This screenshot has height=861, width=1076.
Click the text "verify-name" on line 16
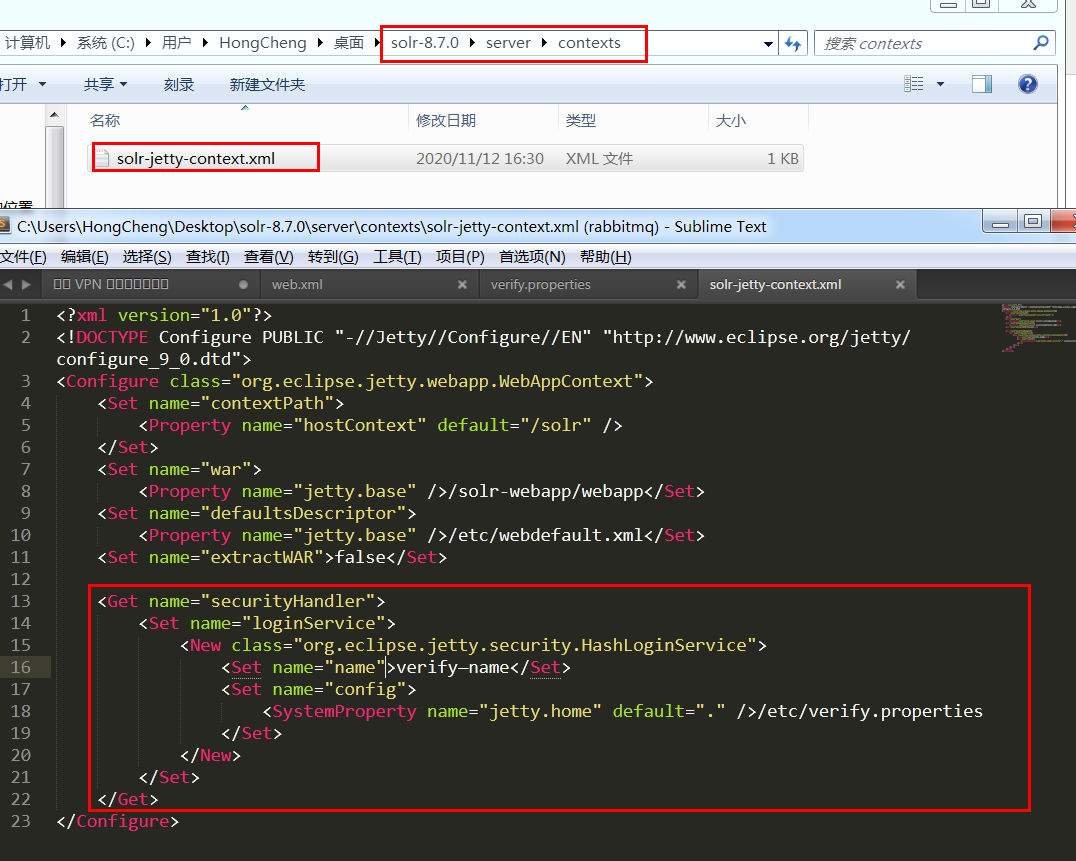pyautogui.click(x=453, y=667)
